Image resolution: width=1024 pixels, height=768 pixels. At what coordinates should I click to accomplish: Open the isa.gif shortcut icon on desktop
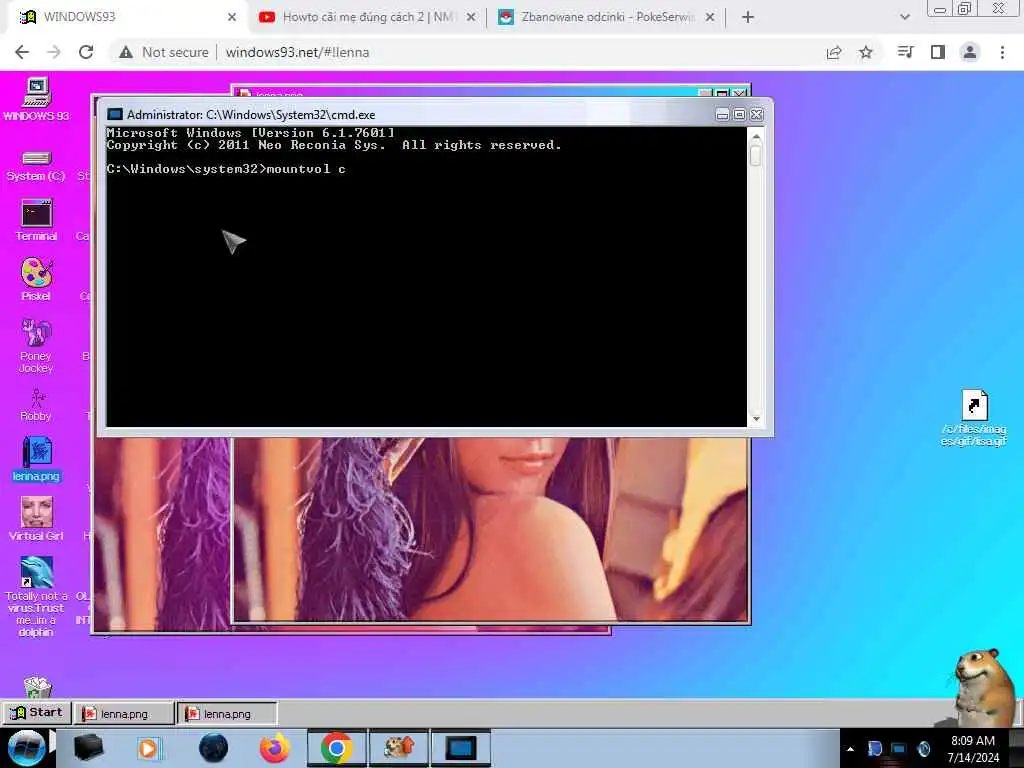974,418
